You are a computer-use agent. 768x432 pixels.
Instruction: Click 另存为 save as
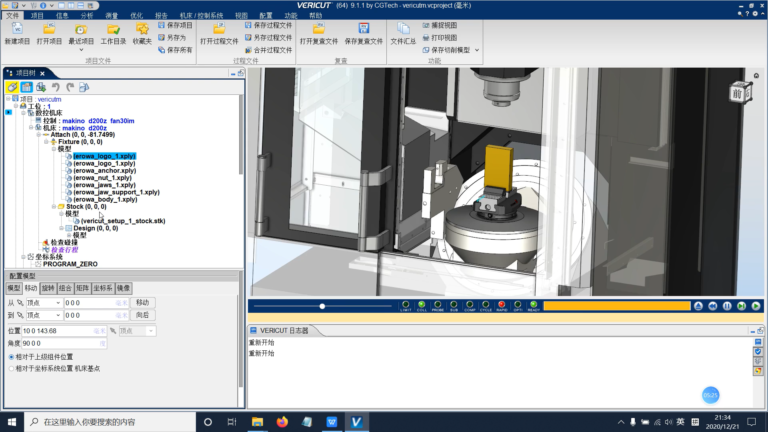172,37
